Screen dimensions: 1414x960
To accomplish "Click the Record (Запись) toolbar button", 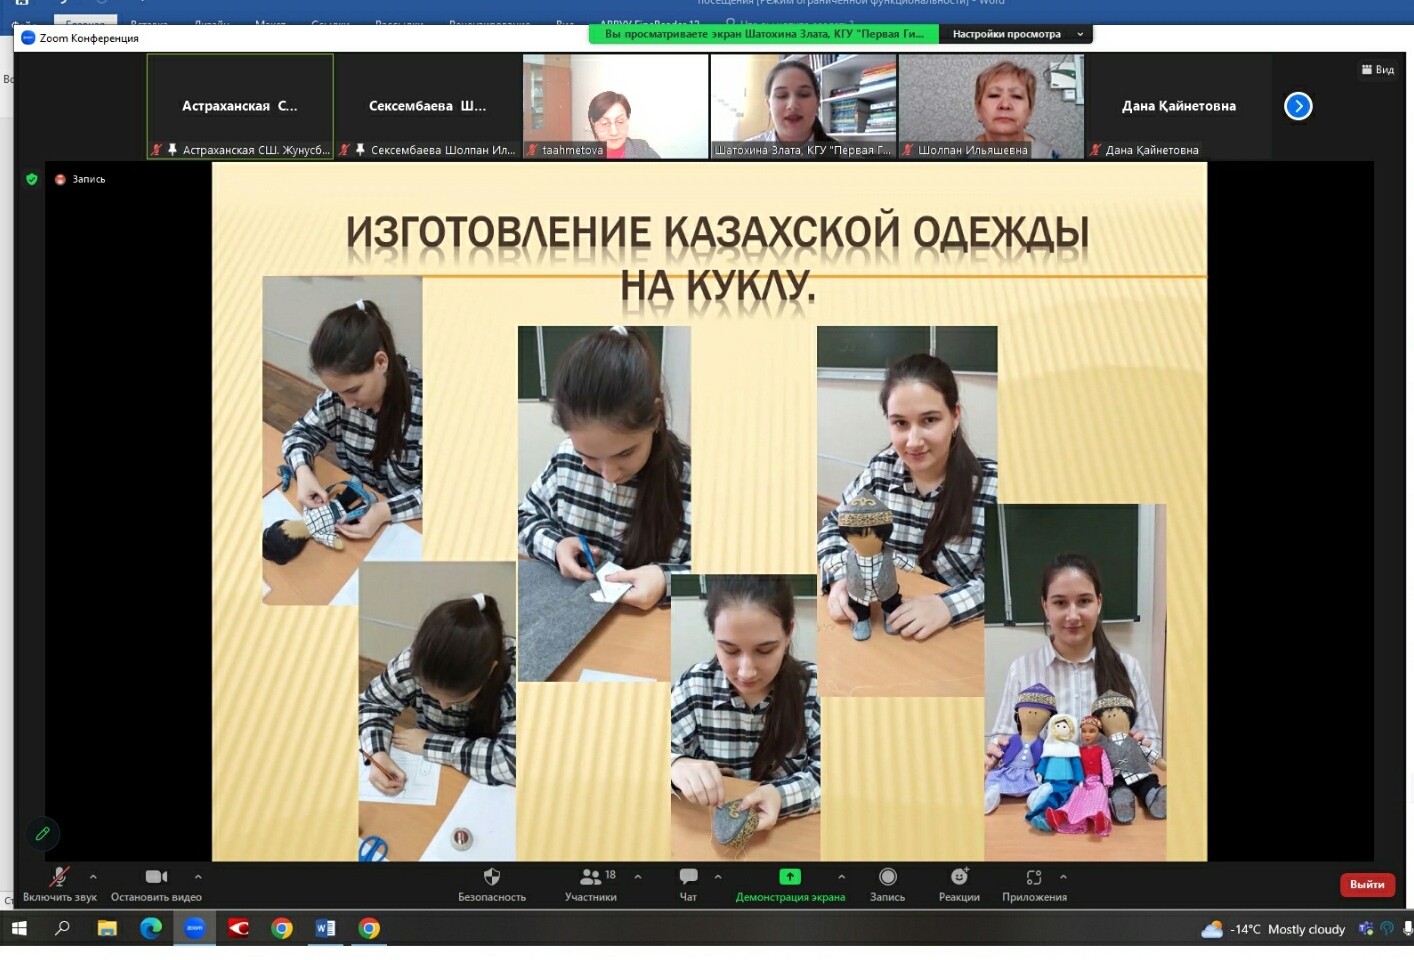I will [887, 877].
